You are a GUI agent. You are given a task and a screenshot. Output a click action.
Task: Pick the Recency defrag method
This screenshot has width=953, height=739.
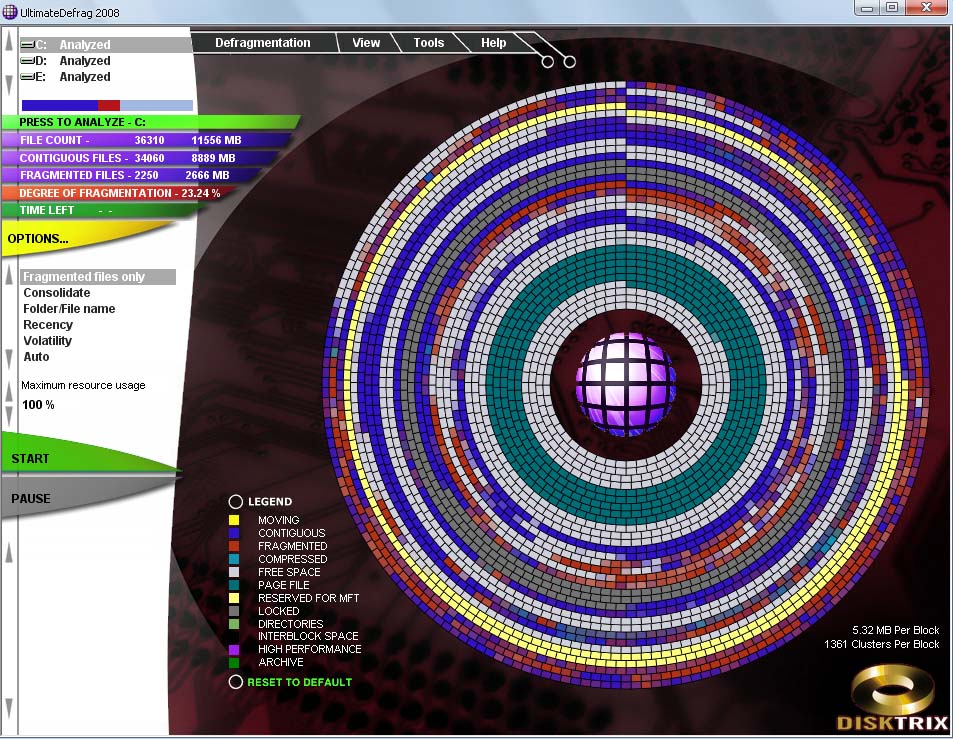48,325
